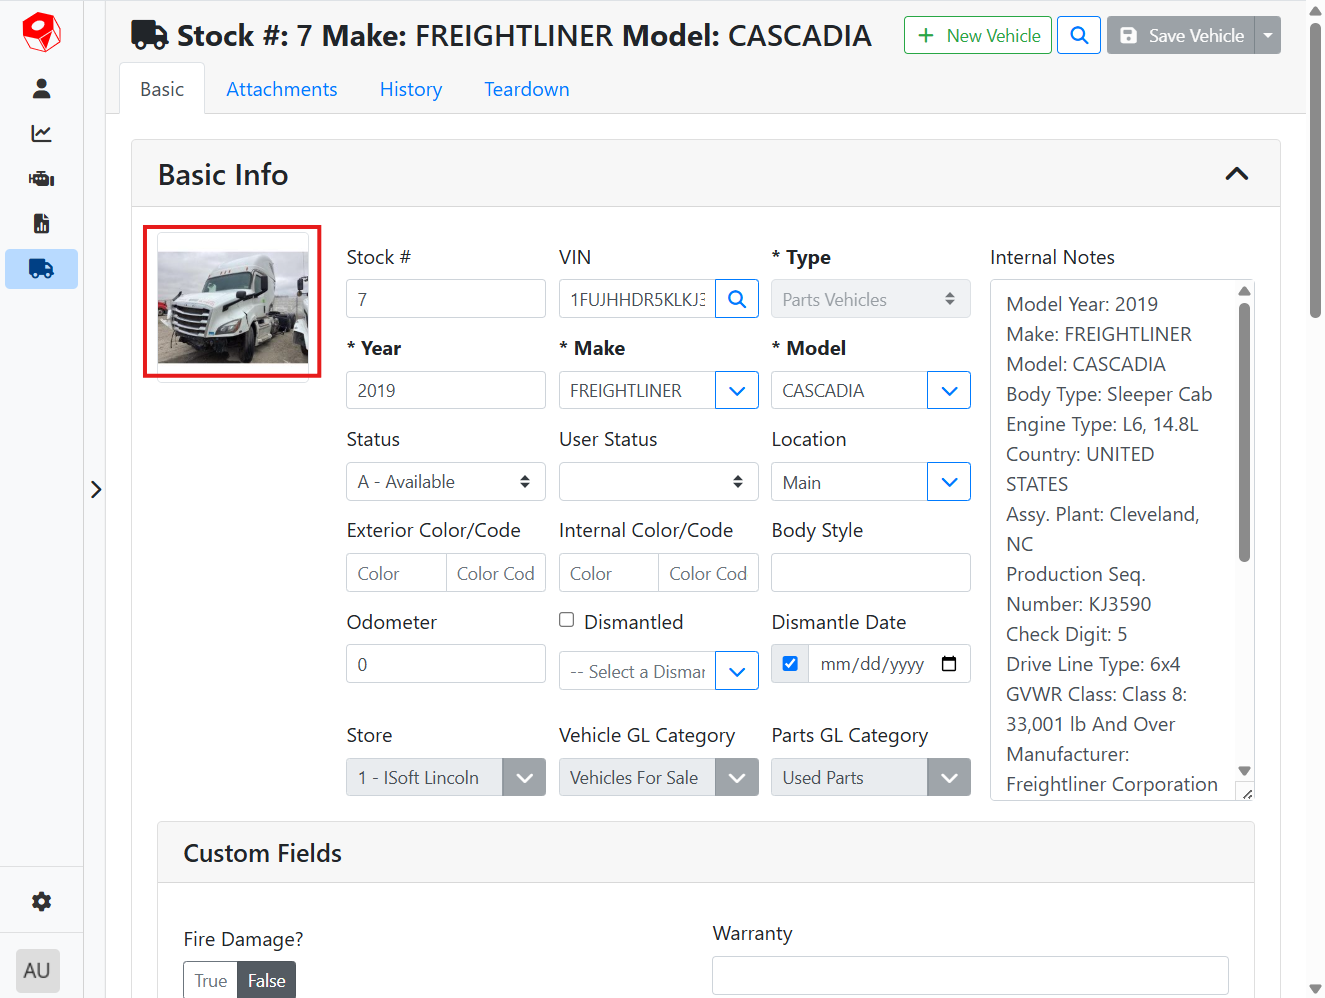Collapse the Basic Info section
Screen dimensions: 1325x998
click(x=1236, y=174)
